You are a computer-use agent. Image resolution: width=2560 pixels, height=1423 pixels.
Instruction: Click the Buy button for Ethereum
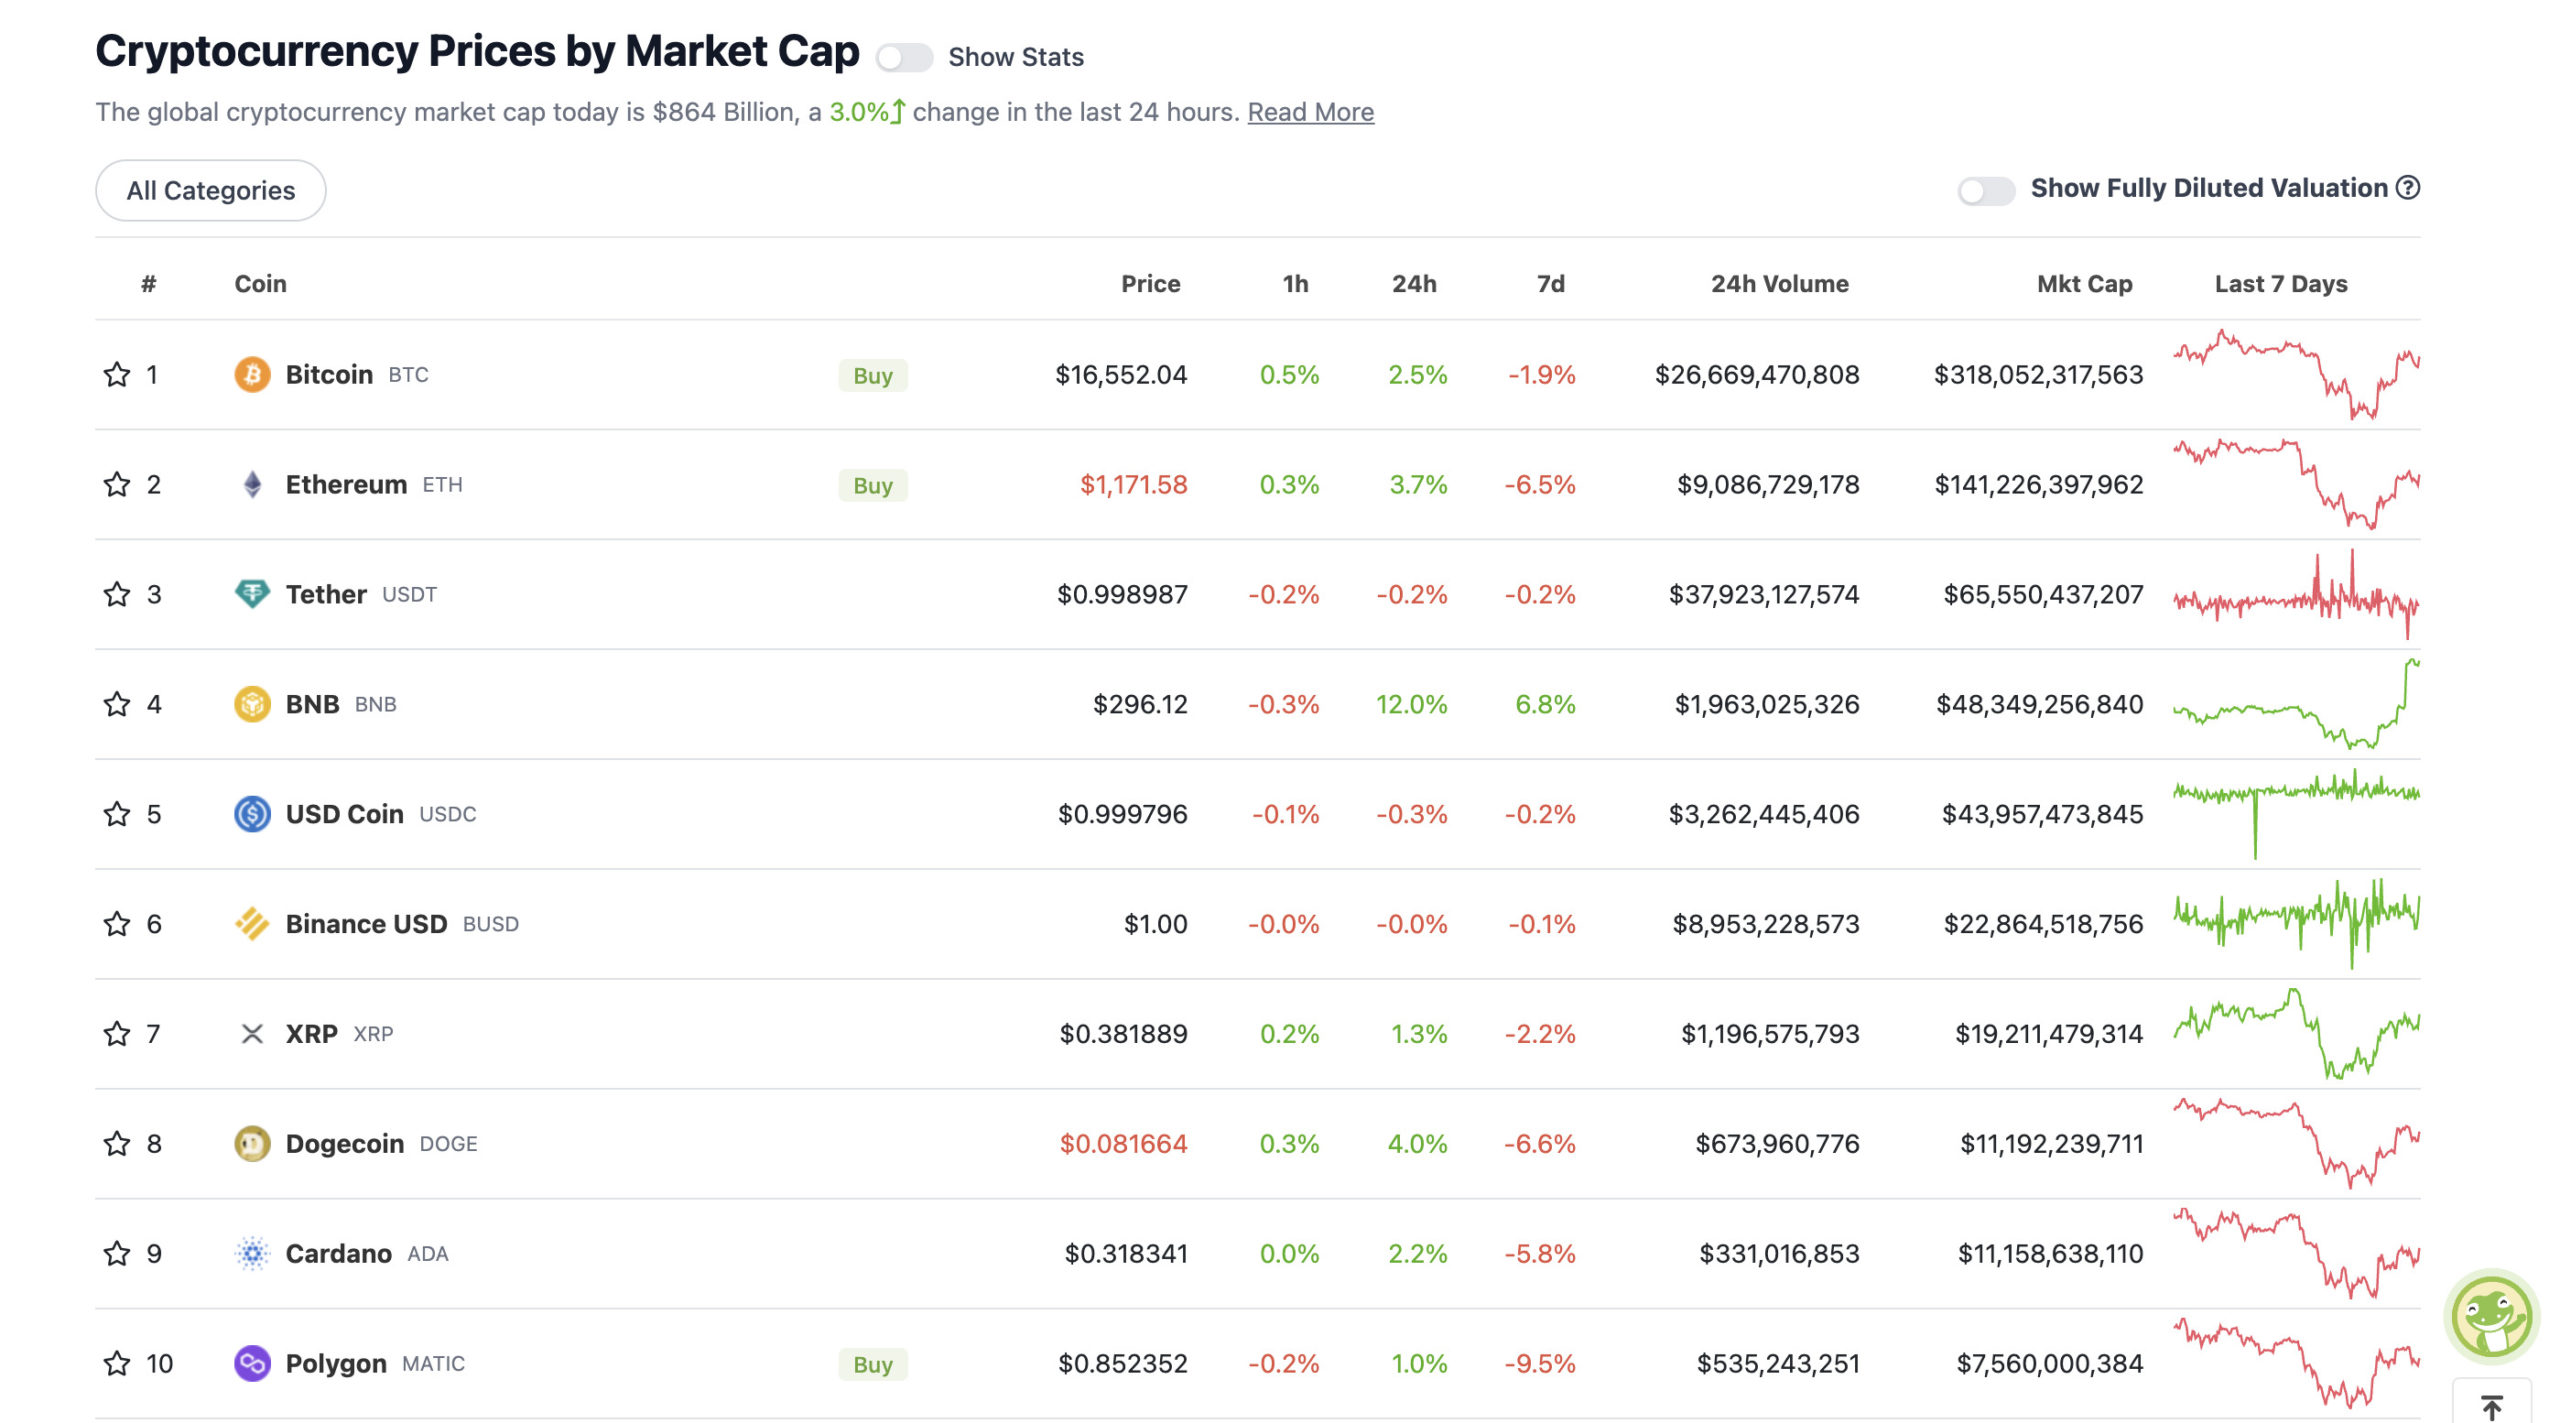click(x=873, y=486)
